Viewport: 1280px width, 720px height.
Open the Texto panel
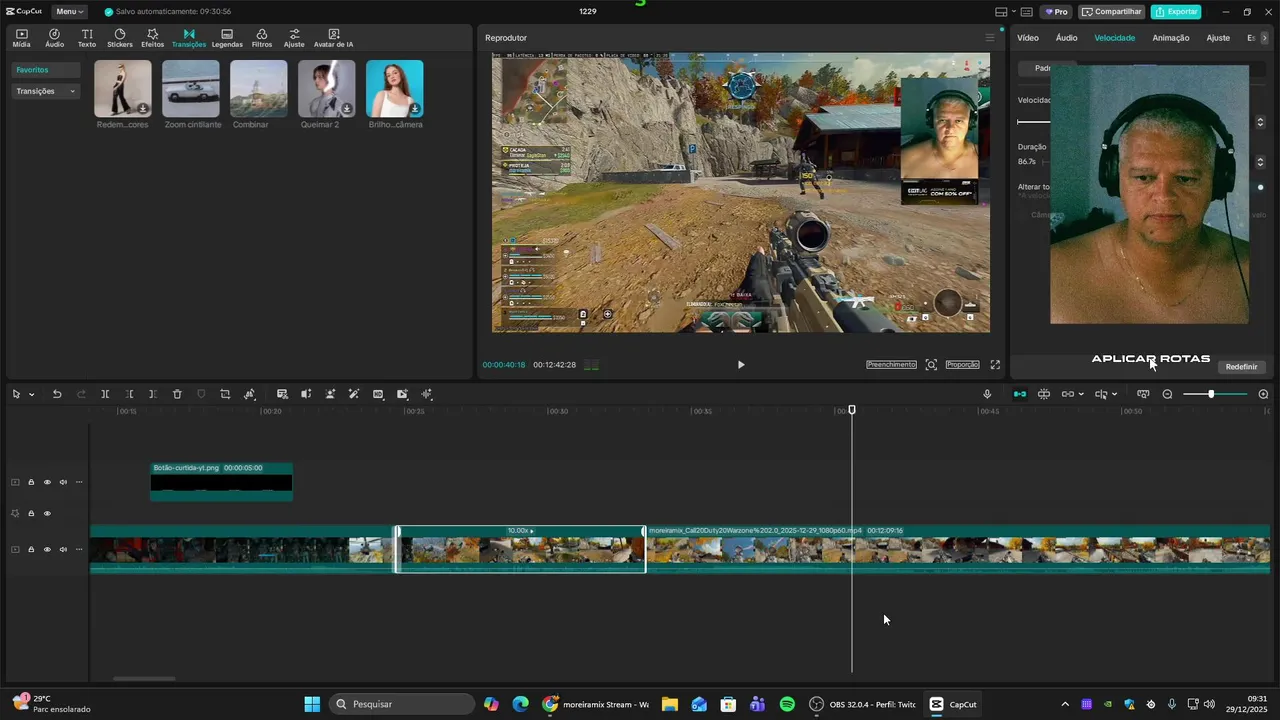point(87,38)
